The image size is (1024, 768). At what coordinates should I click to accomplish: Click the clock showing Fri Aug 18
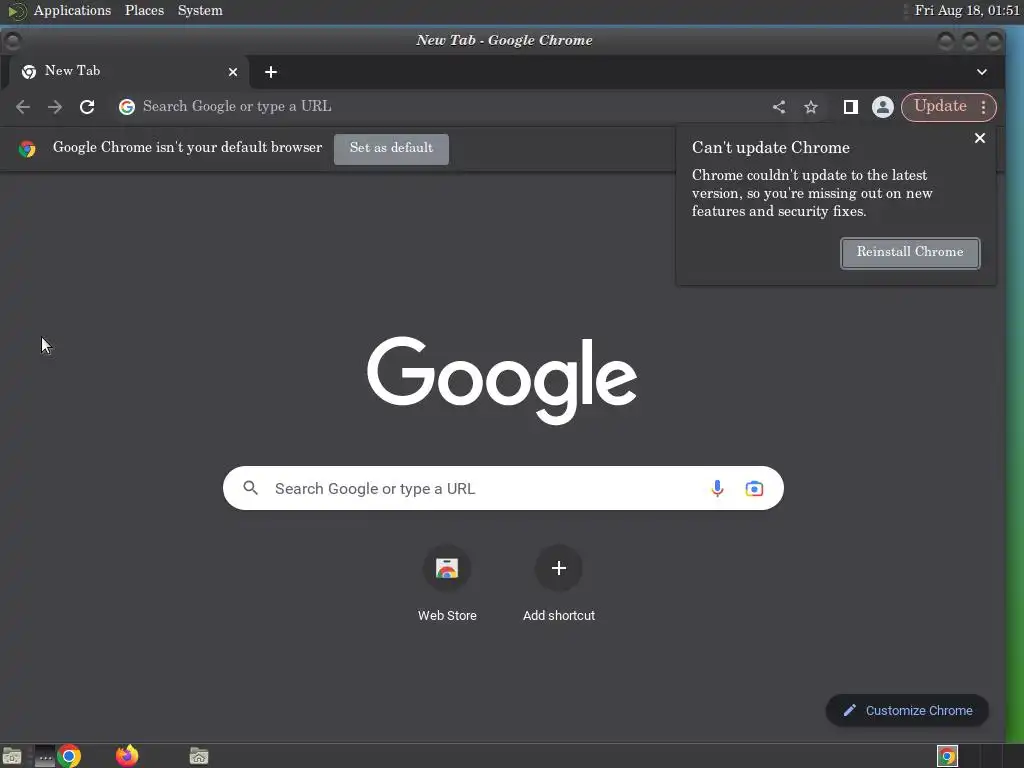point(967,10)
